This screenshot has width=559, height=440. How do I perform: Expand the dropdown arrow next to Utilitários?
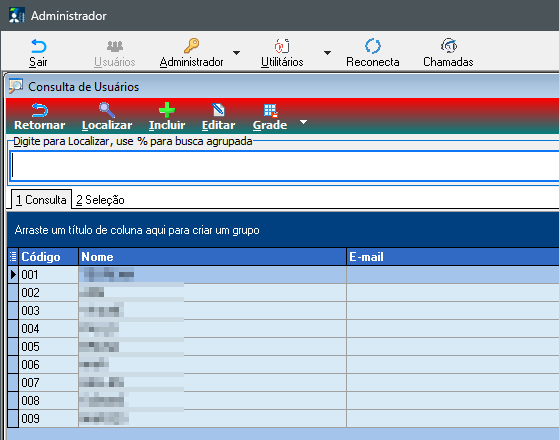(x=327, y=53)
